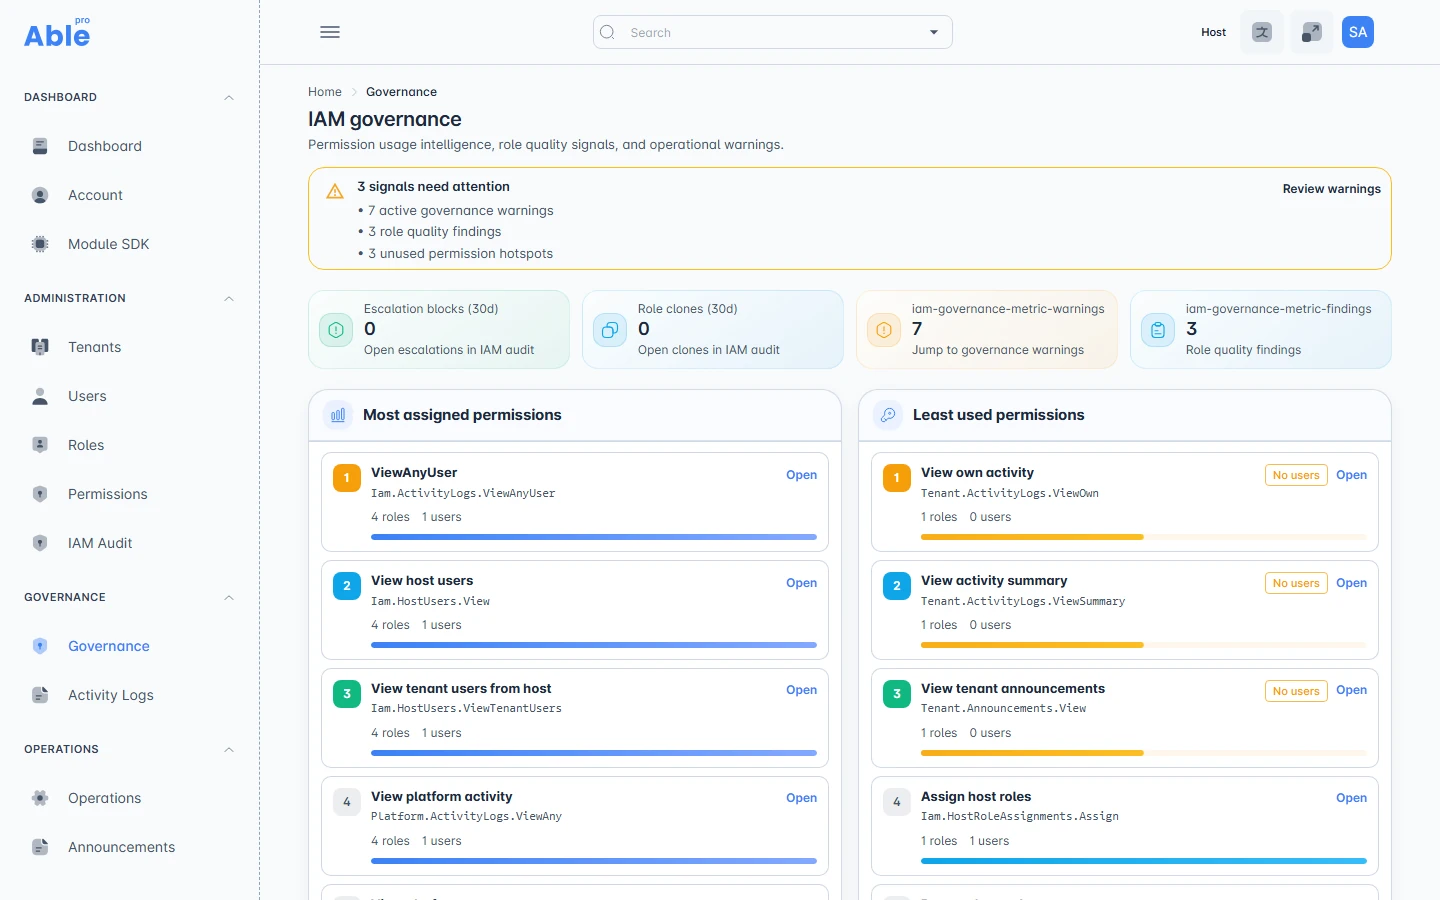This screenshot has height=900, width=1440.
Task: Open the View platform activity permission
Action: pos(801,798)
